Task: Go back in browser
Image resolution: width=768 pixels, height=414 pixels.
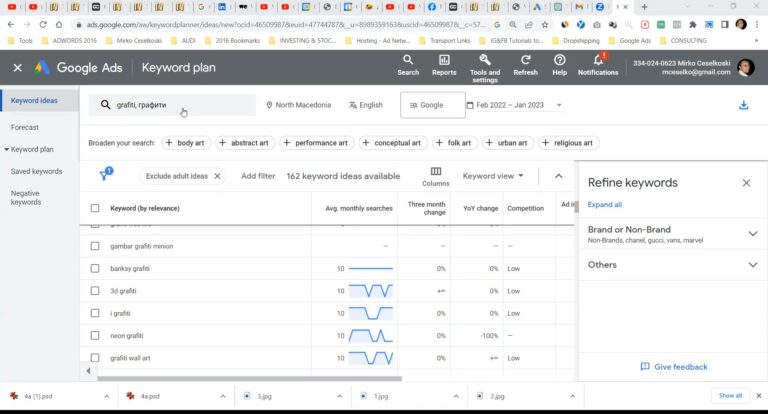Action: pos(11,24)
